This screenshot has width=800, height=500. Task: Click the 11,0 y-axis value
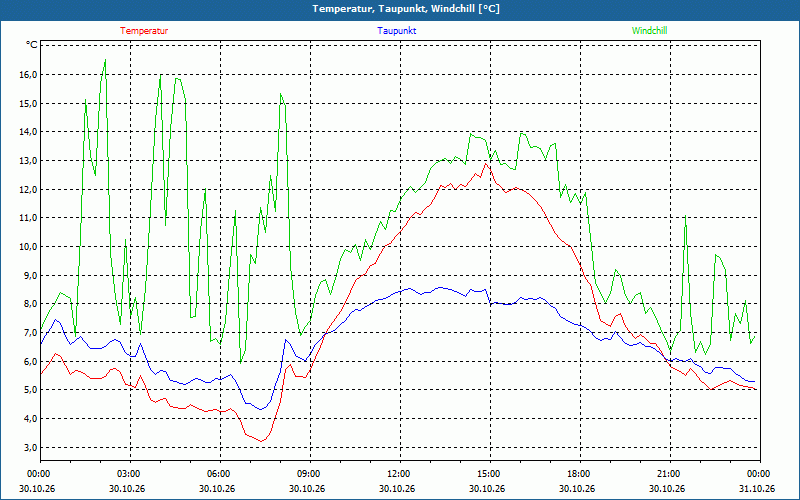[x=29, y=218]
